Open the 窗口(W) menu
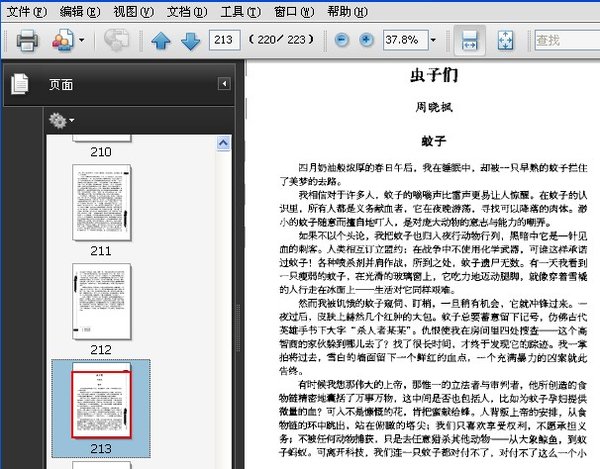 [x=294, y=12]
